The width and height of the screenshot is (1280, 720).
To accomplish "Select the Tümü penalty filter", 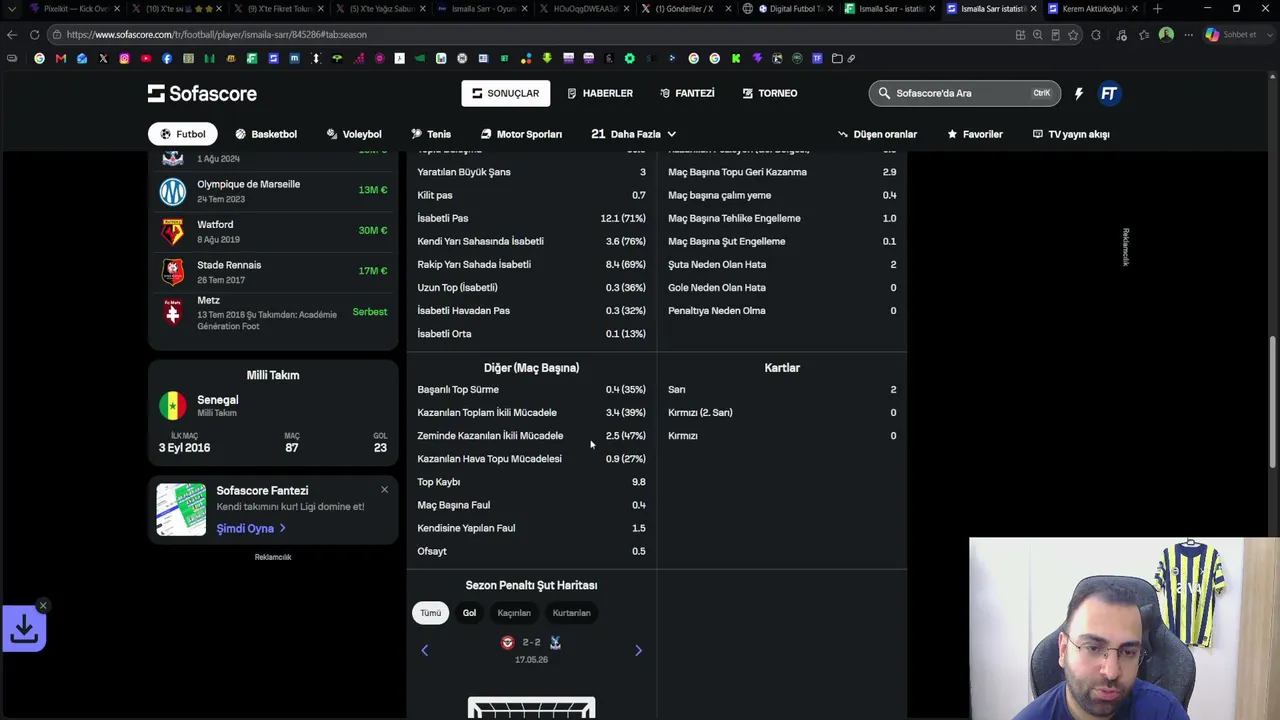I will tap(430, 613).
